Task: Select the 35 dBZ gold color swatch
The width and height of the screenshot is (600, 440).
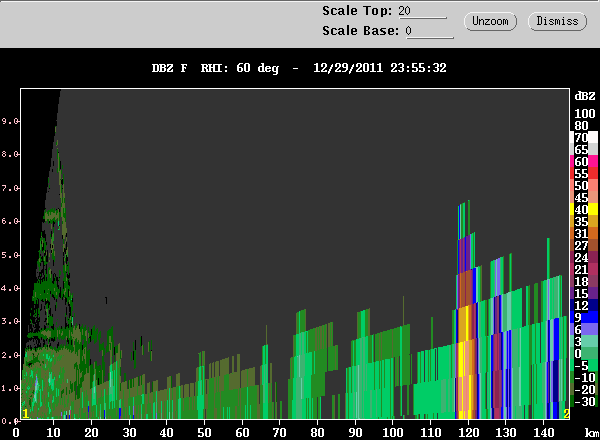Action: [593, 221]
